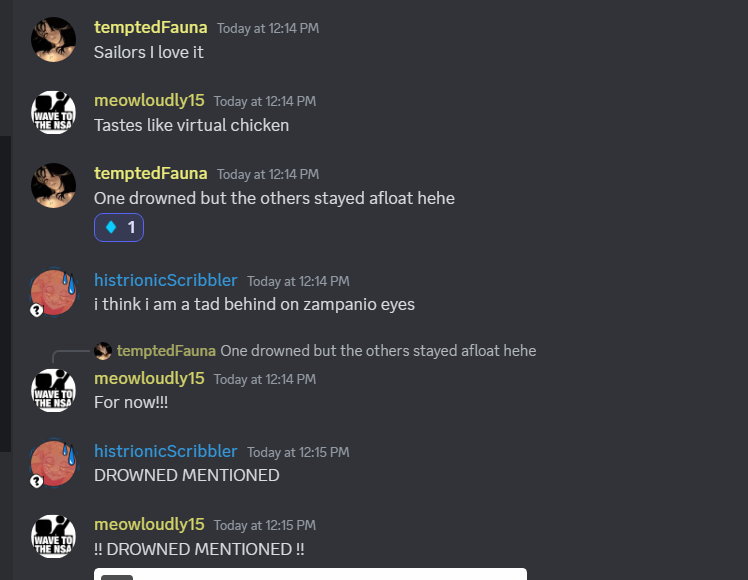Click the message text "Sailors I love it"
The image size is (748, 580).
tap(149, 52)
